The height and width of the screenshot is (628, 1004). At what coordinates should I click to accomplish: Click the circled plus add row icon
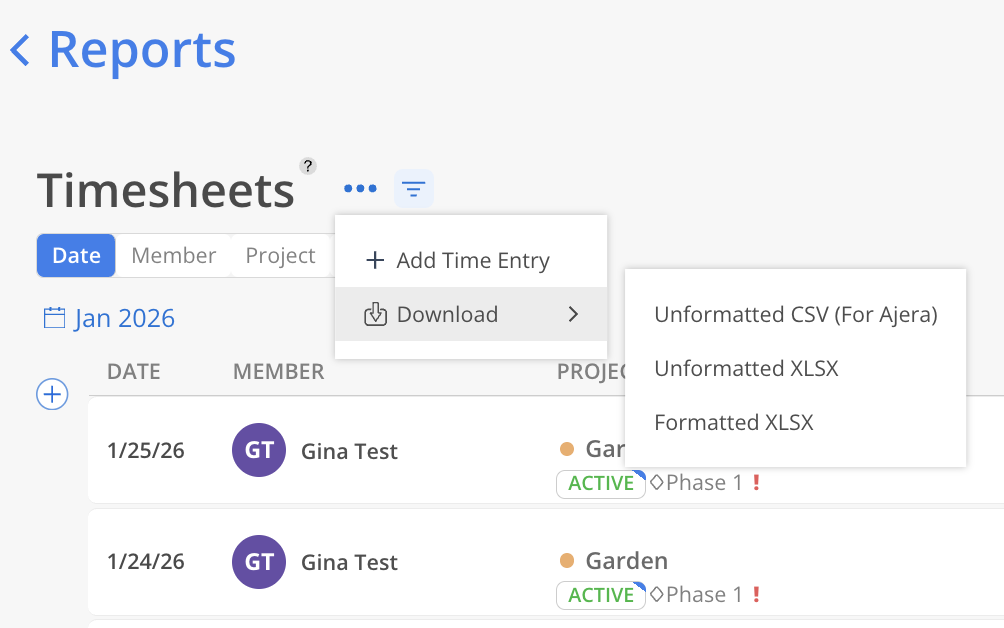pyautogui.click(x=52, y=394)
